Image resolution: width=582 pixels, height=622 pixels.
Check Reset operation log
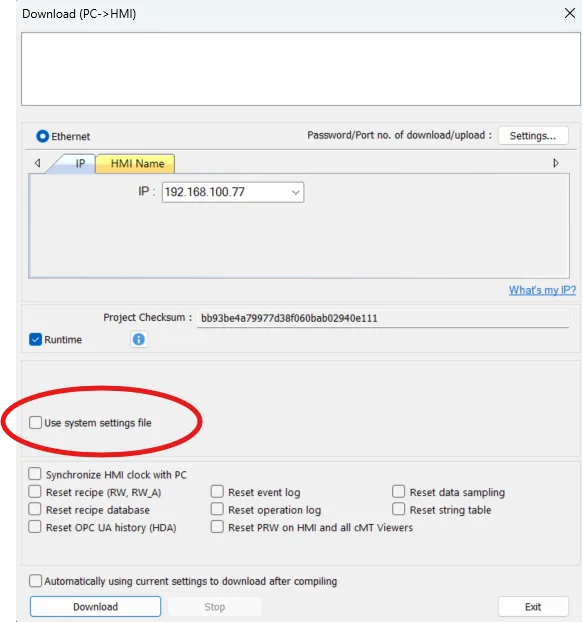tap(217, 509)
